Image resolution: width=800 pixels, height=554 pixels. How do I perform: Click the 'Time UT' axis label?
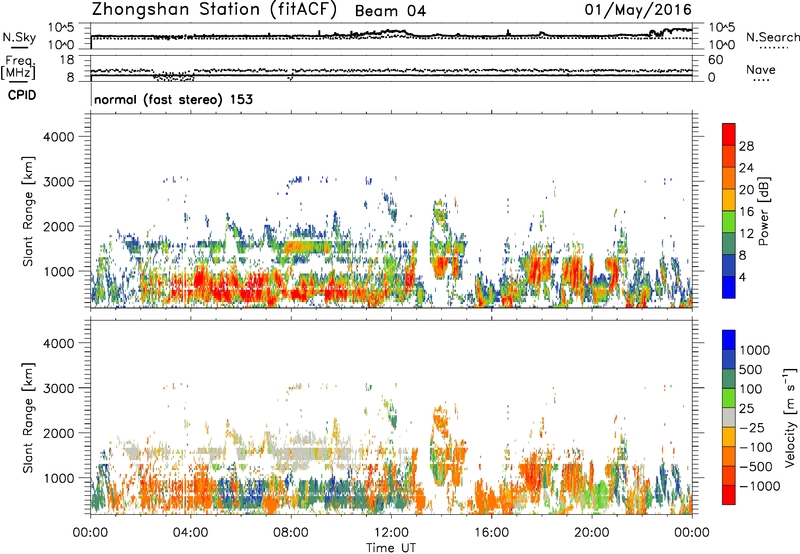pyautogui.click(x=391, y=548)
